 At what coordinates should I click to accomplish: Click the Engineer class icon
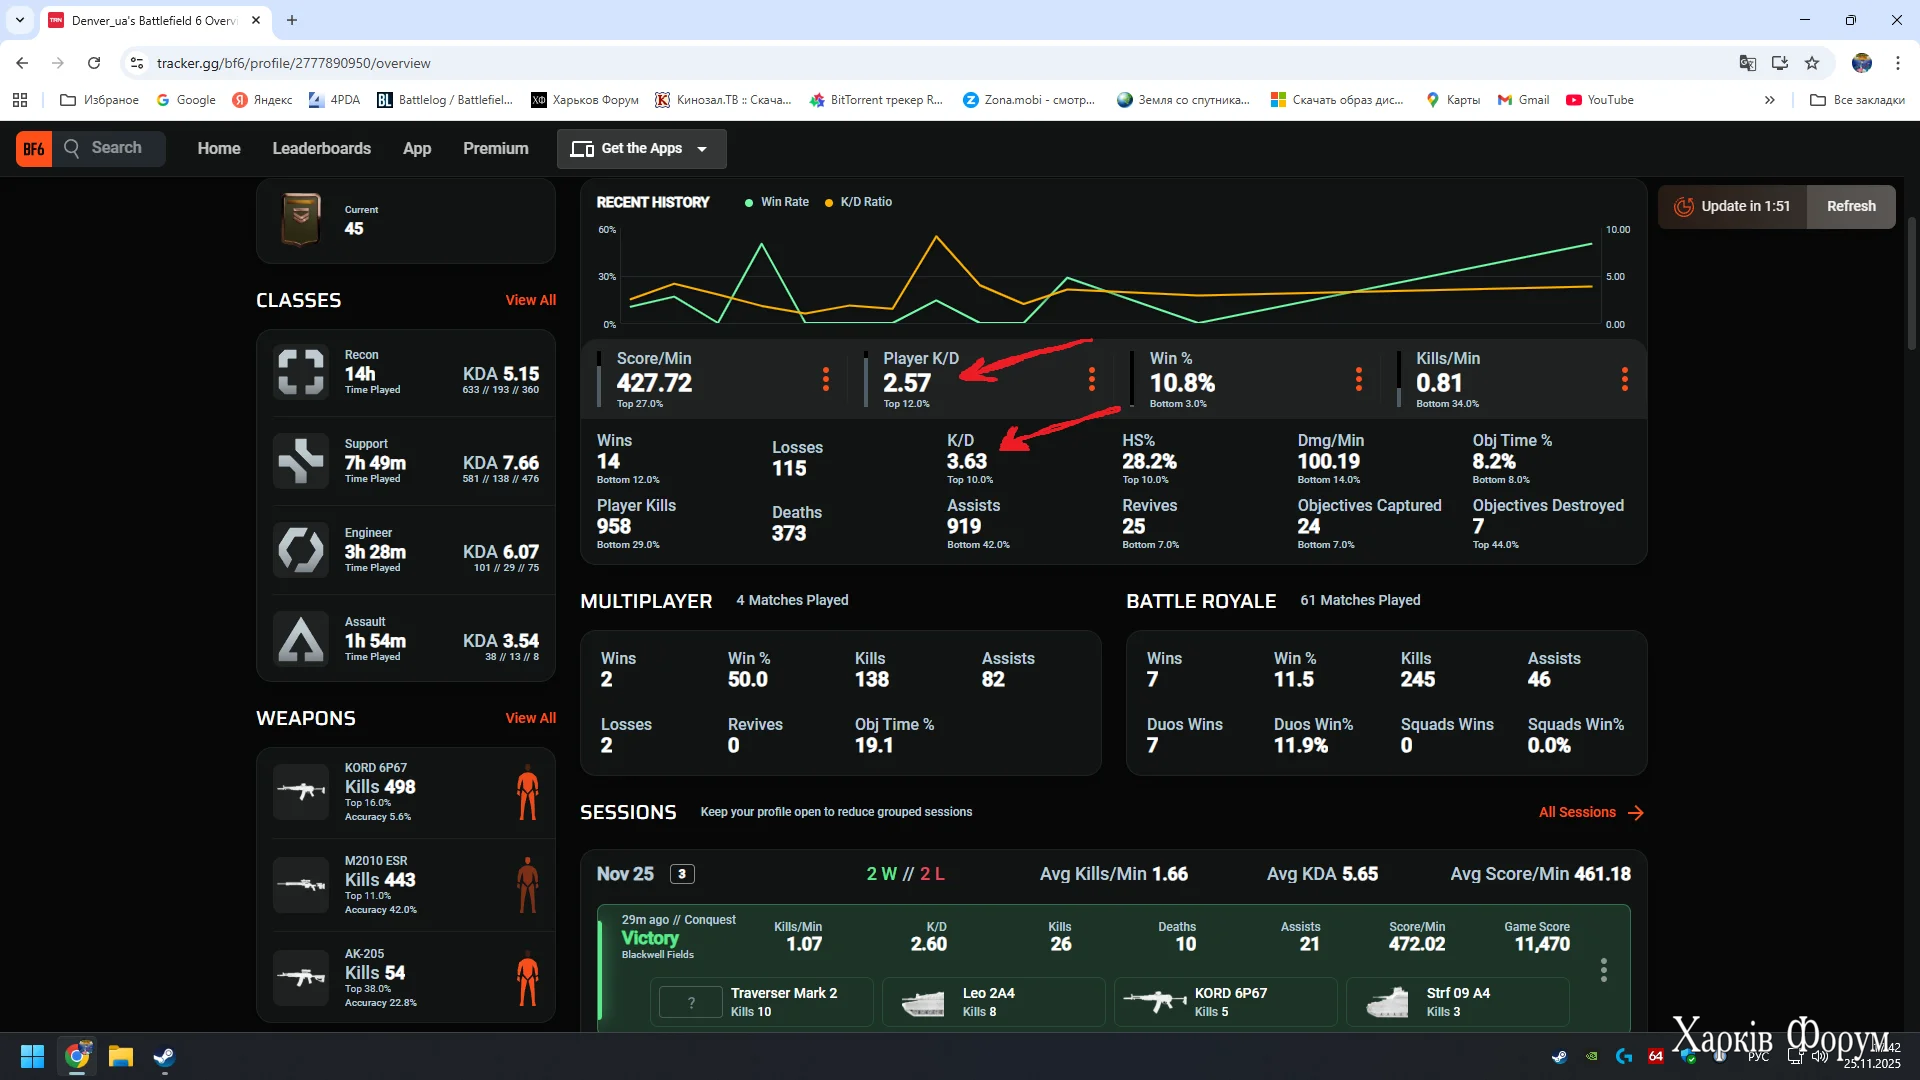(300, 550)
